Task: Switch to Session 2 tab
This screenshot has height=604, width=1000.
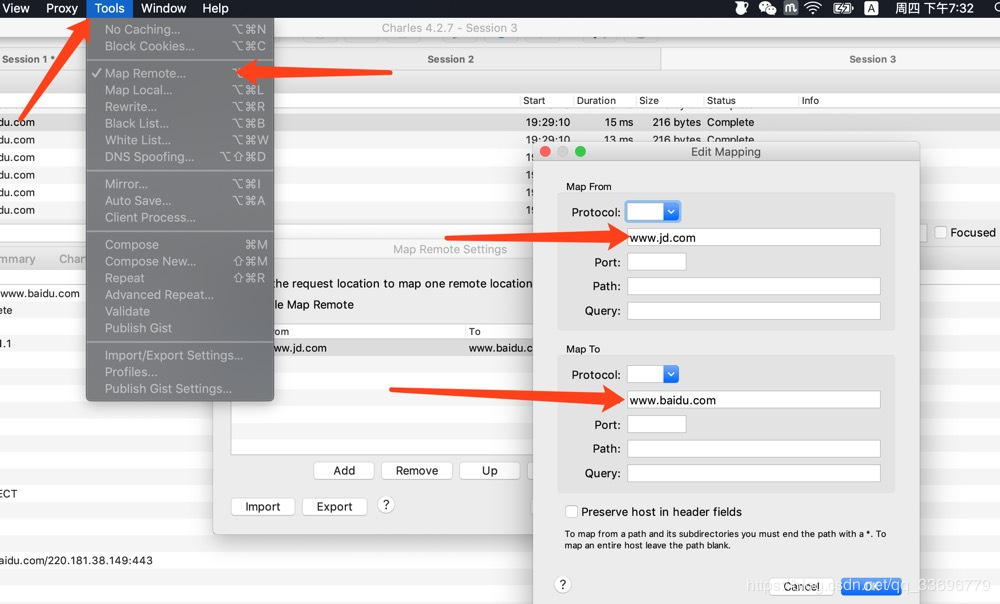Action: pos(450,59)
